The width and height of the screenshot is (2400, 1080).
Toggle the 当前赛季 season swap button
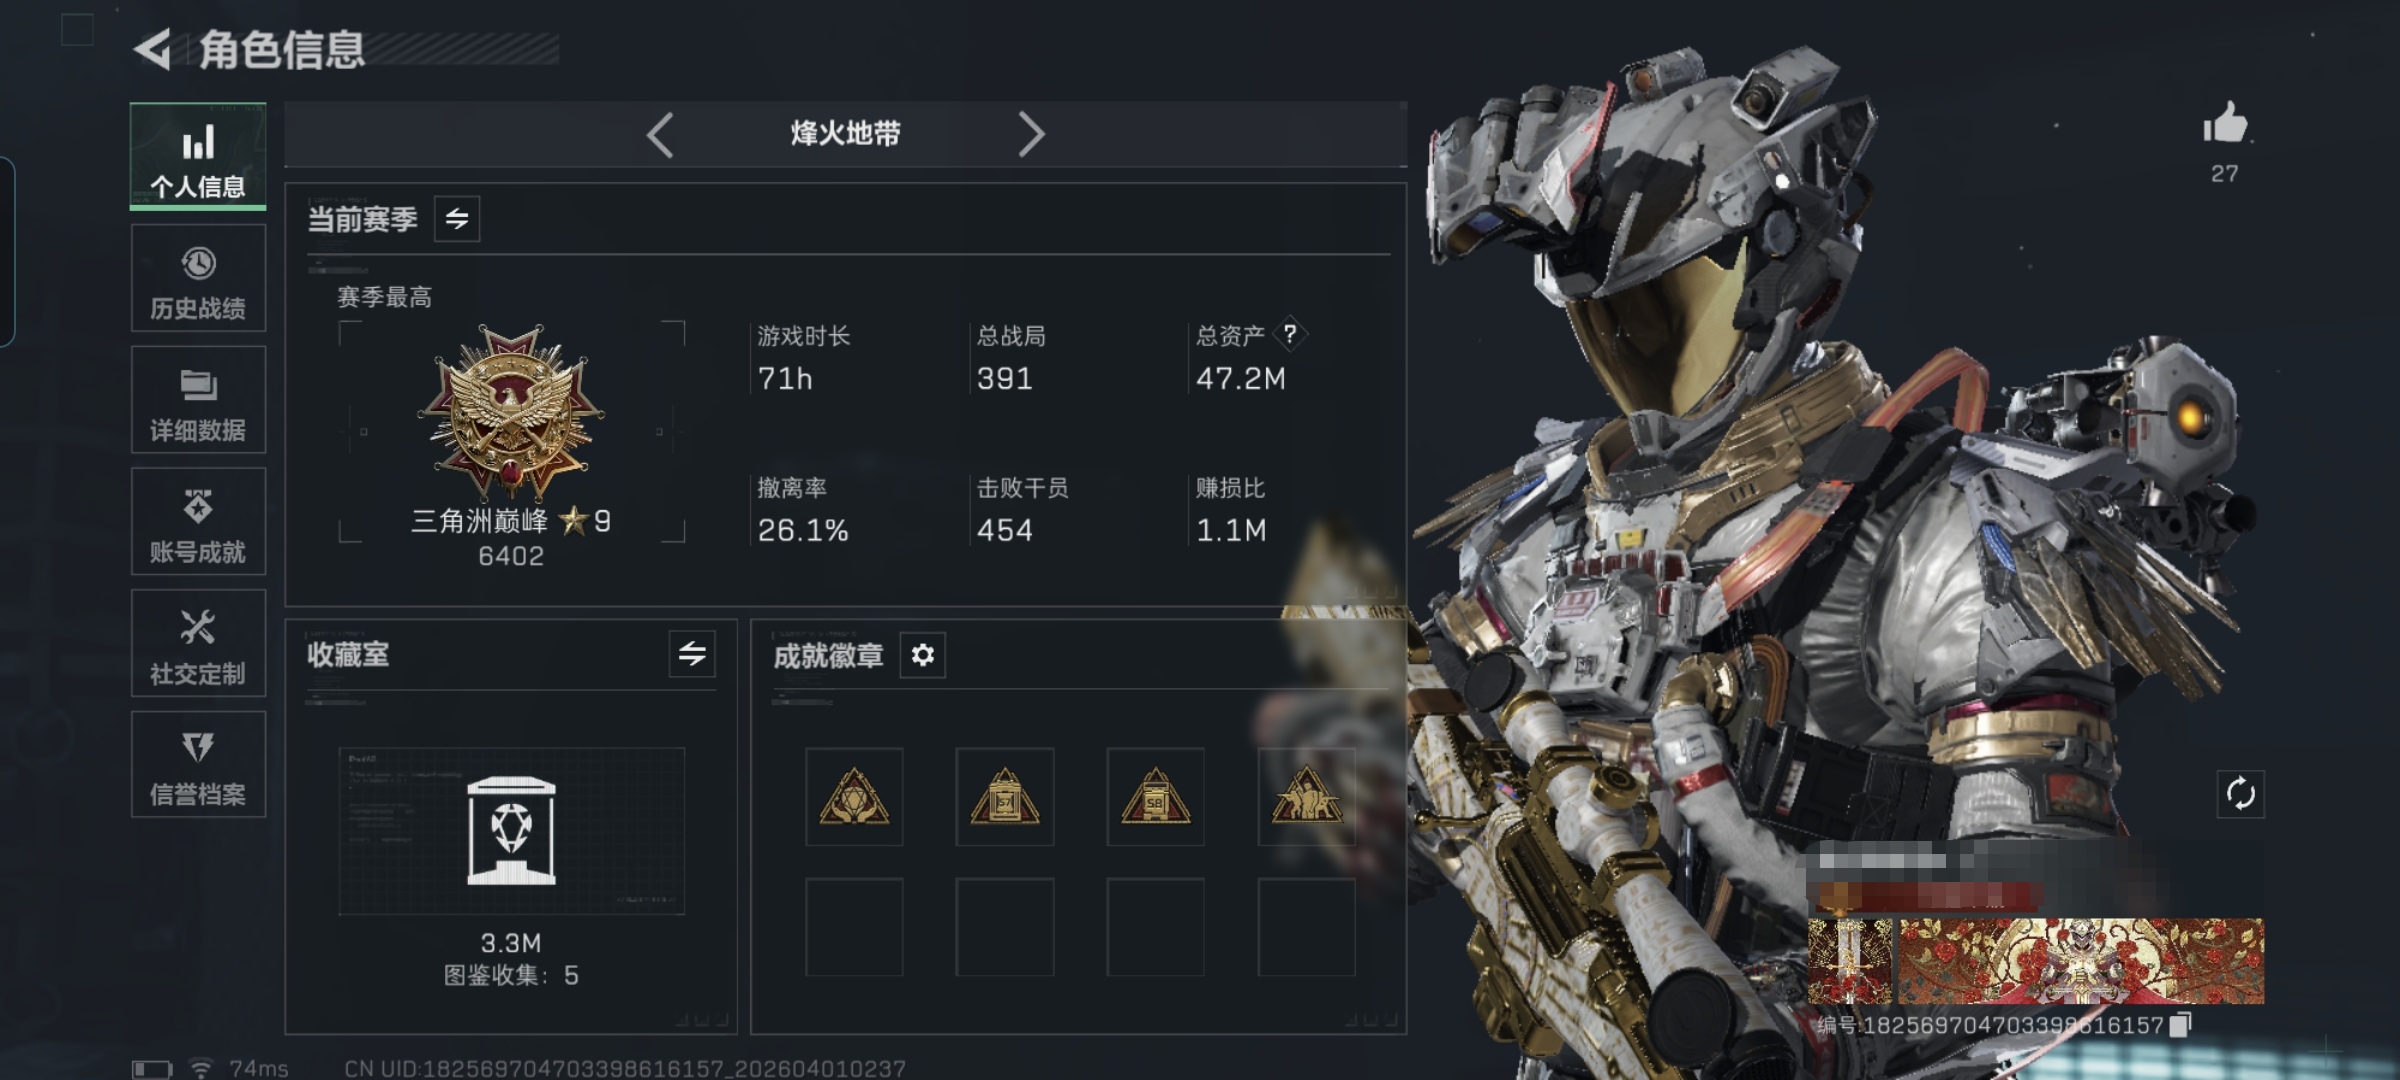pyautogui.click(x=457, y=219)
